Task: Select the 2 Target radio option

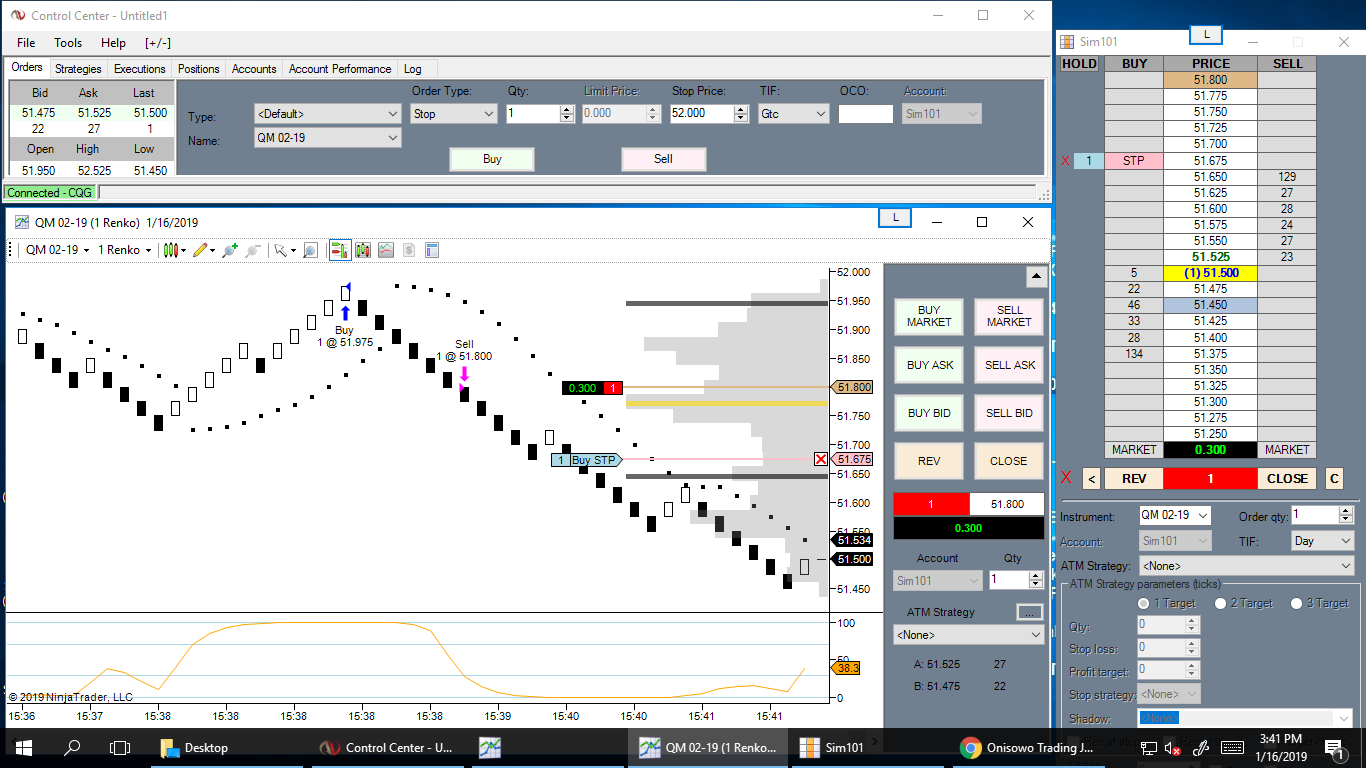Action: 1220,603
